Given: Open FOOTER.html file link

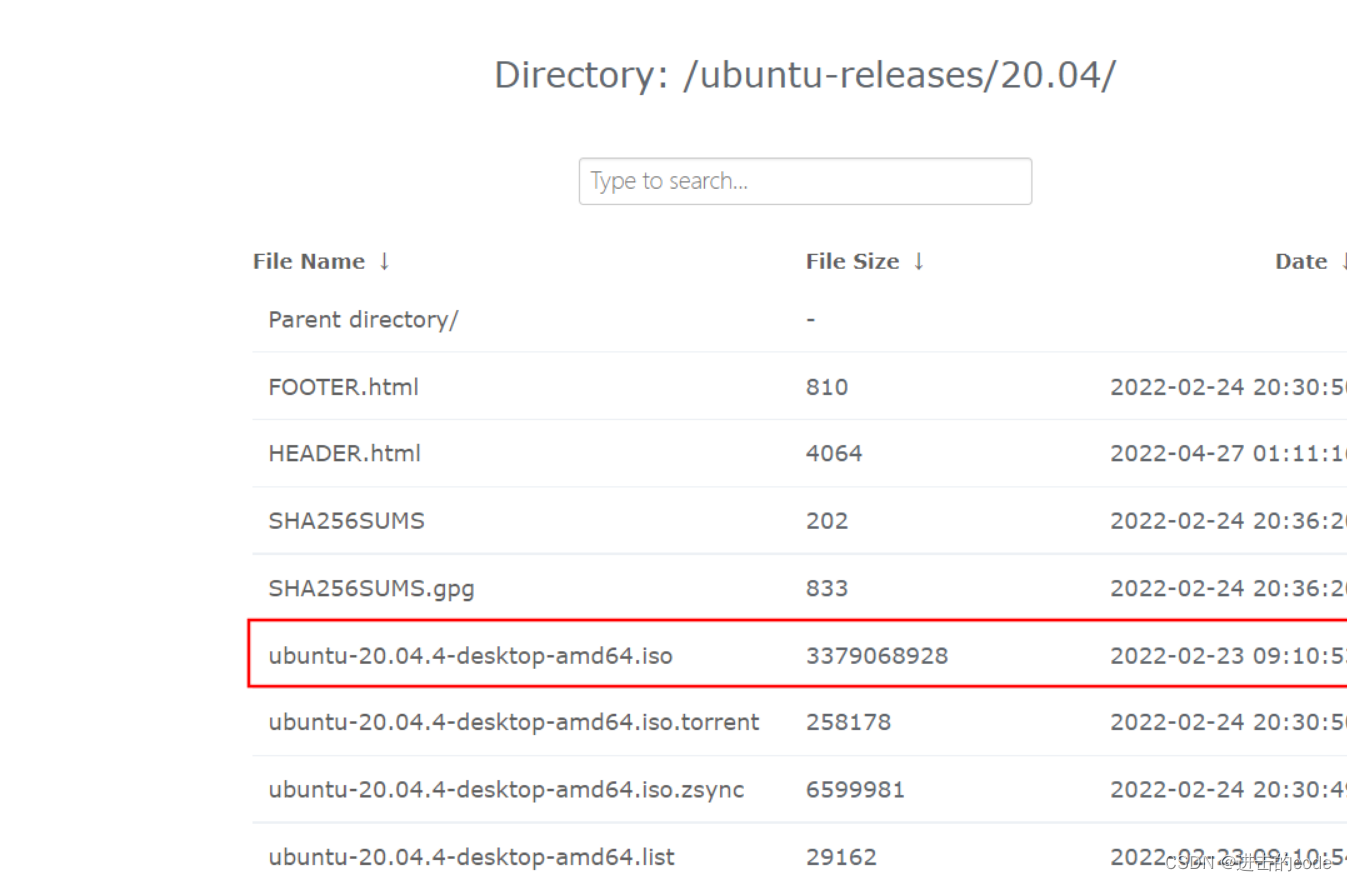Looking at the screenshot, I should point(344,387).
